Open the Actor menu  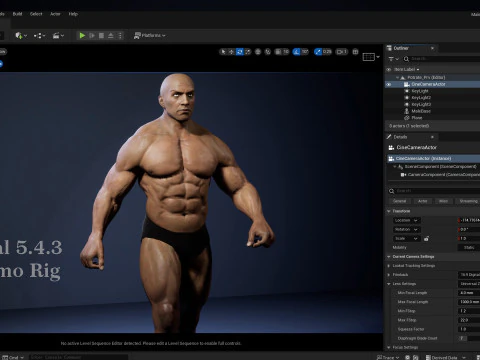pos(55,14)
